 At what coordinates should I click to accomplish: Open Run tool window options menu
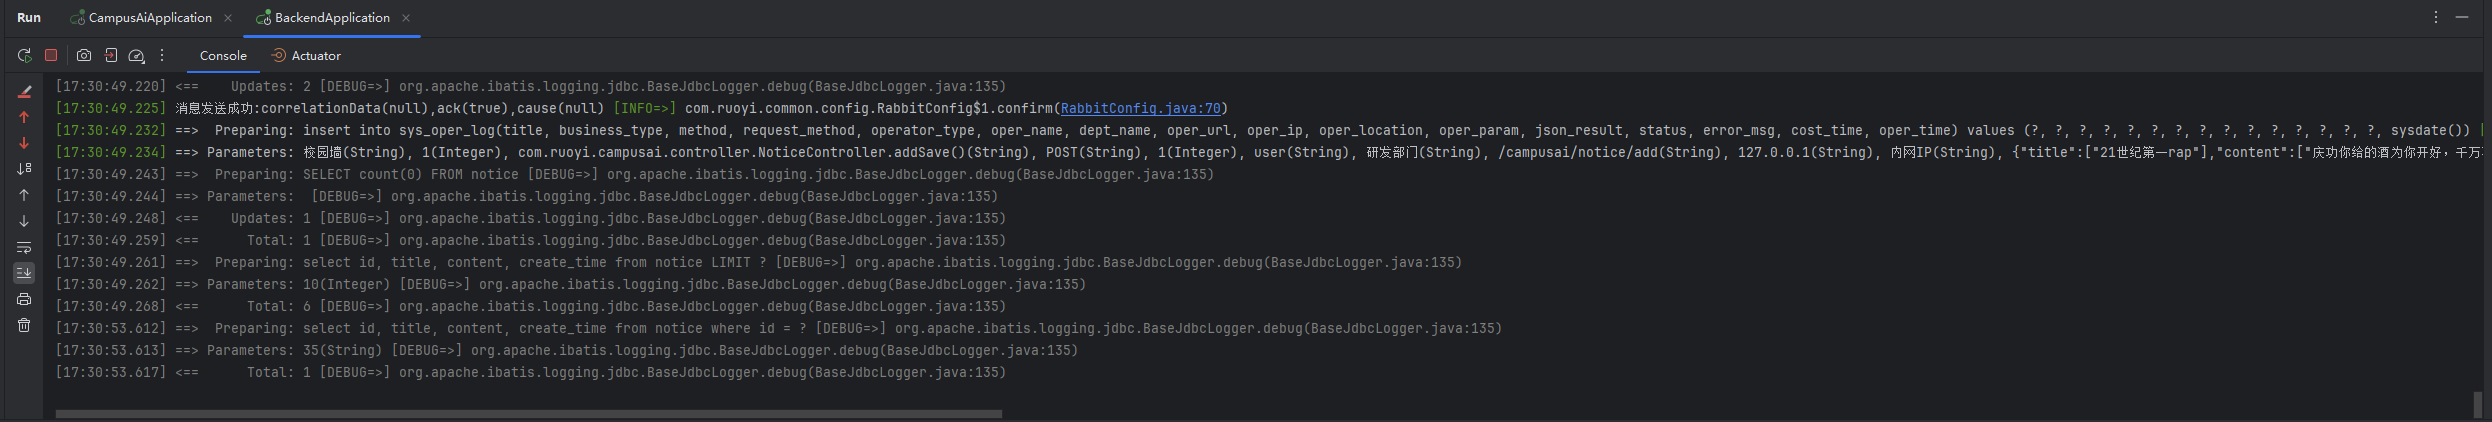click(2436, 17)
